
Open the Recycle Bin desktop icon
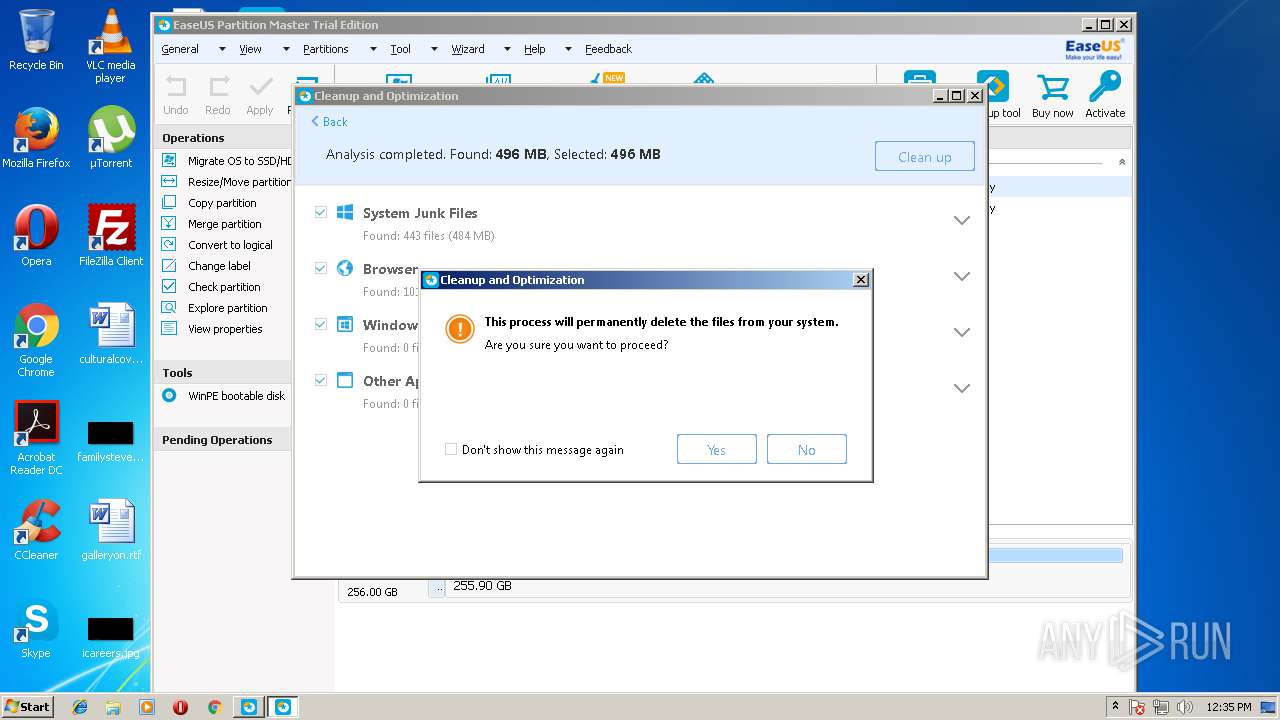[x=36, y=40]
